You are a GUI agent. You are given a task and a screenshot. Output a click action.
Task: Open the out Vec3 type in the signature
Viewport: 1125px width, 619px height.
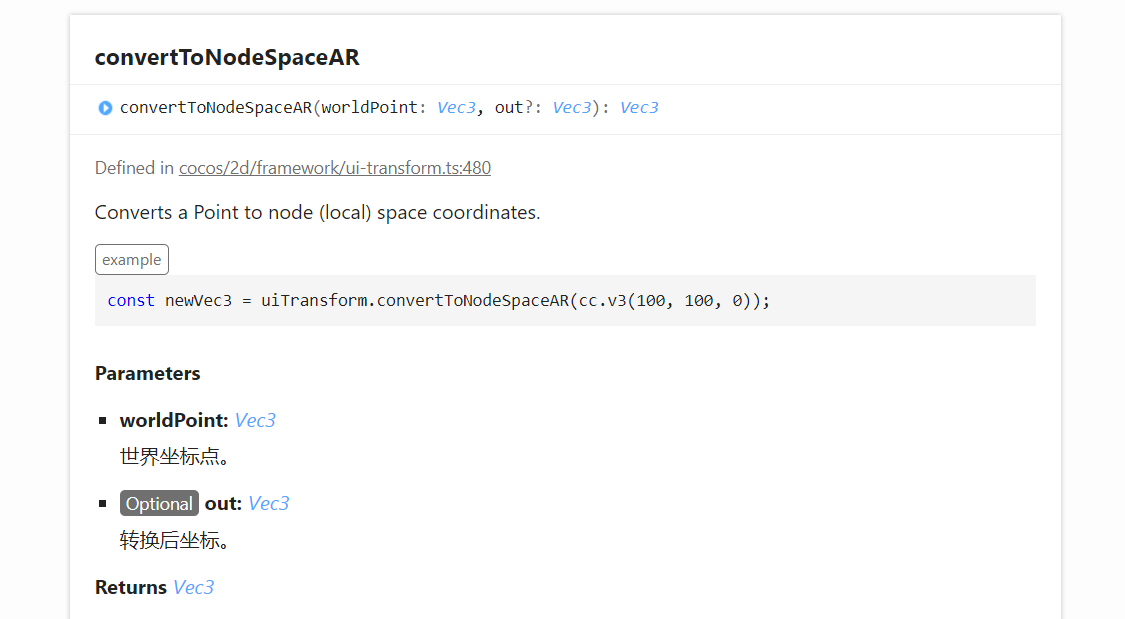(572, 108)
